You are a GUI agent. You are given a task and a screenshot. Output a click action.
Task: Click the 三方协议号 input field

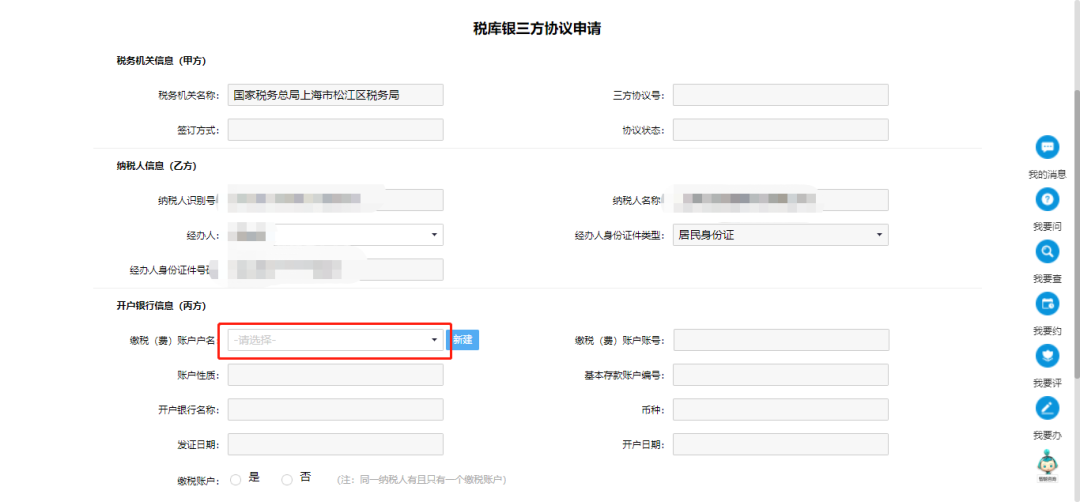[781, 95]
